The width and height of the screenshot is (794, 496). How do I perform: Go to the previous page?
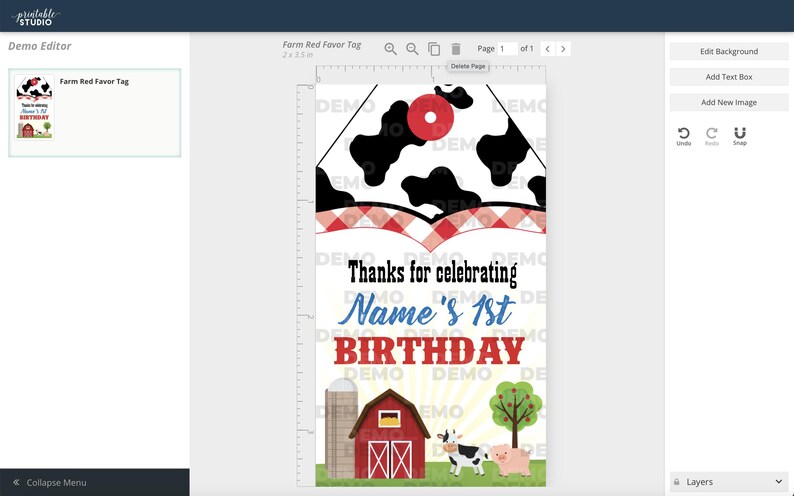tap(547, 49)
